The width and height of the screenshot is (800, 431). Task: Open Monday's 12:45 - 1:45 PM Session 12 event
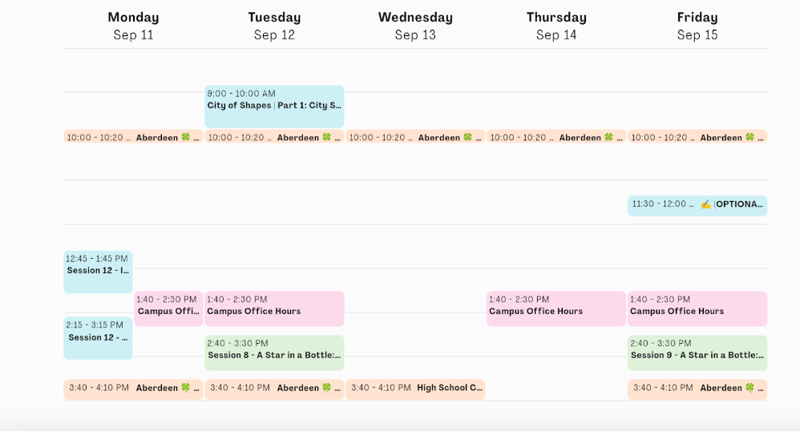(98, 271)
